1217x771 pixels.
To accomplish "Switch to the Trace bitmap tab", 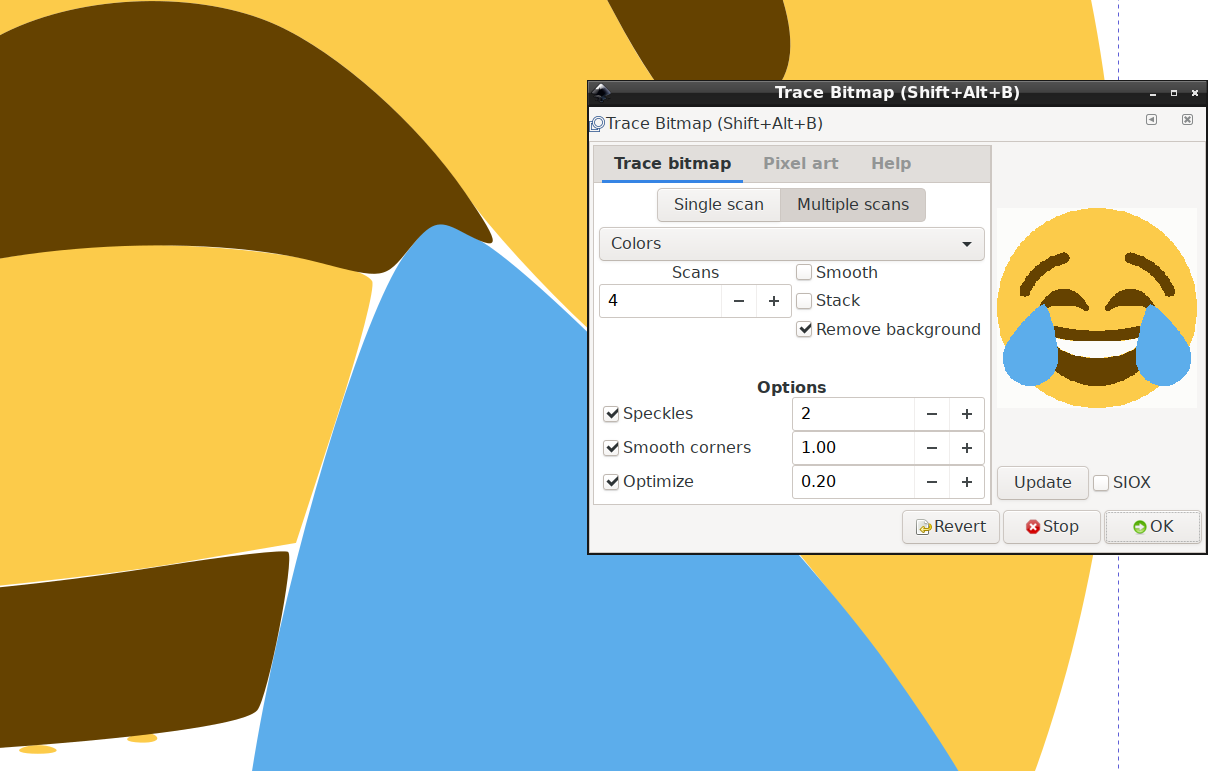I will click(x=672, y=164).
